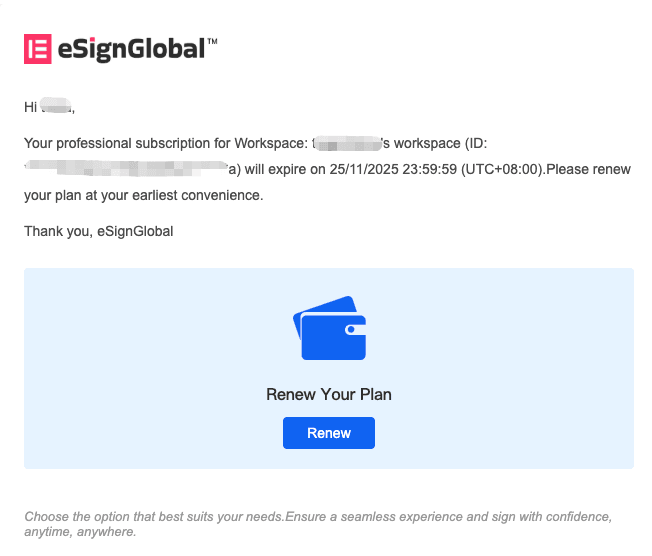Click the "Renew Your Plan" heading
The height and width of the screenshot is (556, 652).
pos(329,394)
